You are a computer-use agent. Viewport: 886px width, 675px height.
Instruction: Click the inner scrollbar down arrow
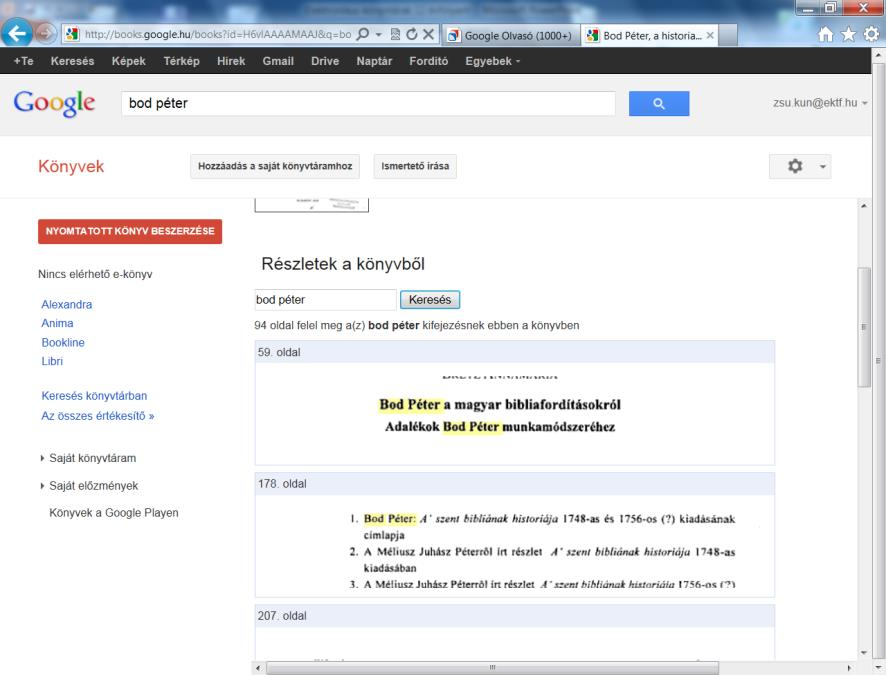point(863,653)
